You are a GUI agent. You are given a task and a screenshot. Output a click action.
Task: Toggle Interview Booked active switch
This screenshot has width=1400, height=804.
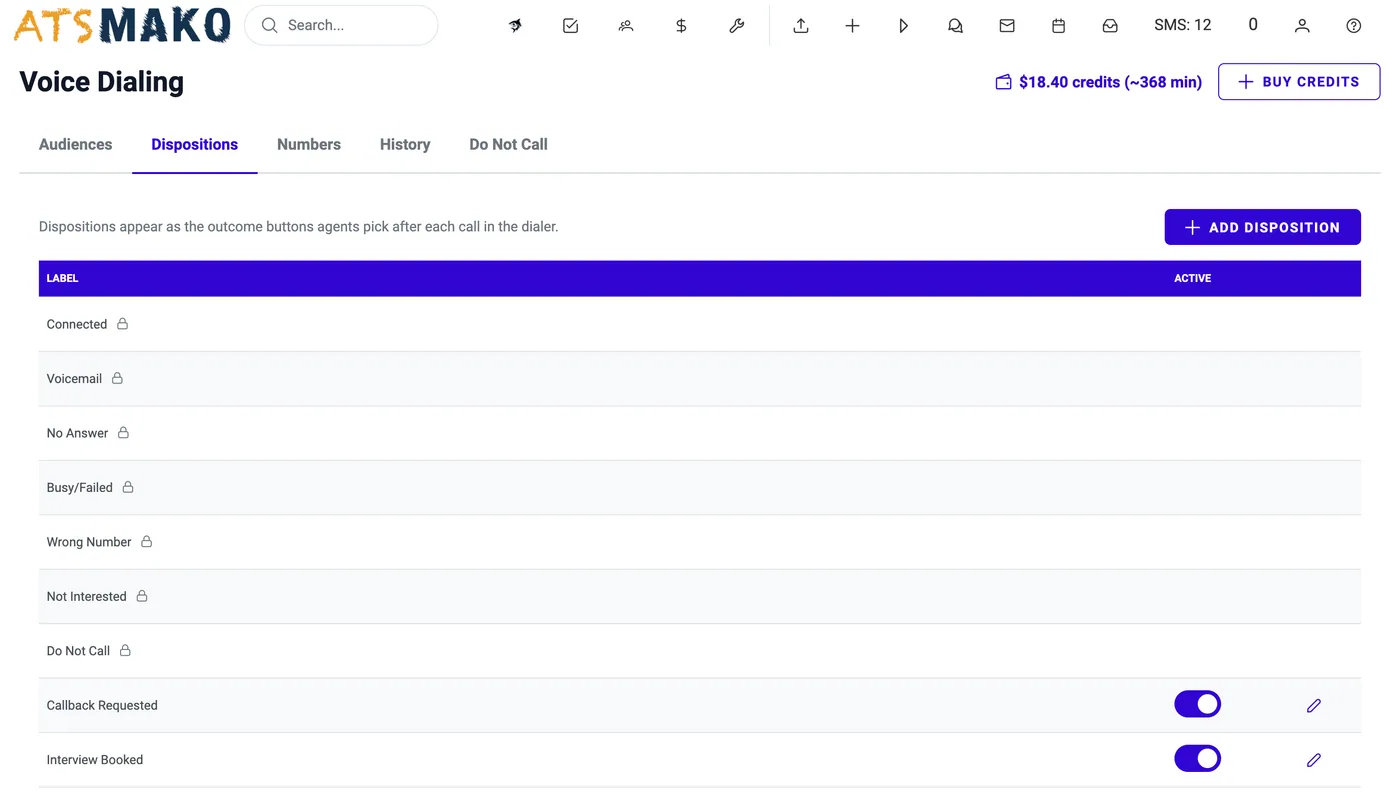pos(1197,759)
